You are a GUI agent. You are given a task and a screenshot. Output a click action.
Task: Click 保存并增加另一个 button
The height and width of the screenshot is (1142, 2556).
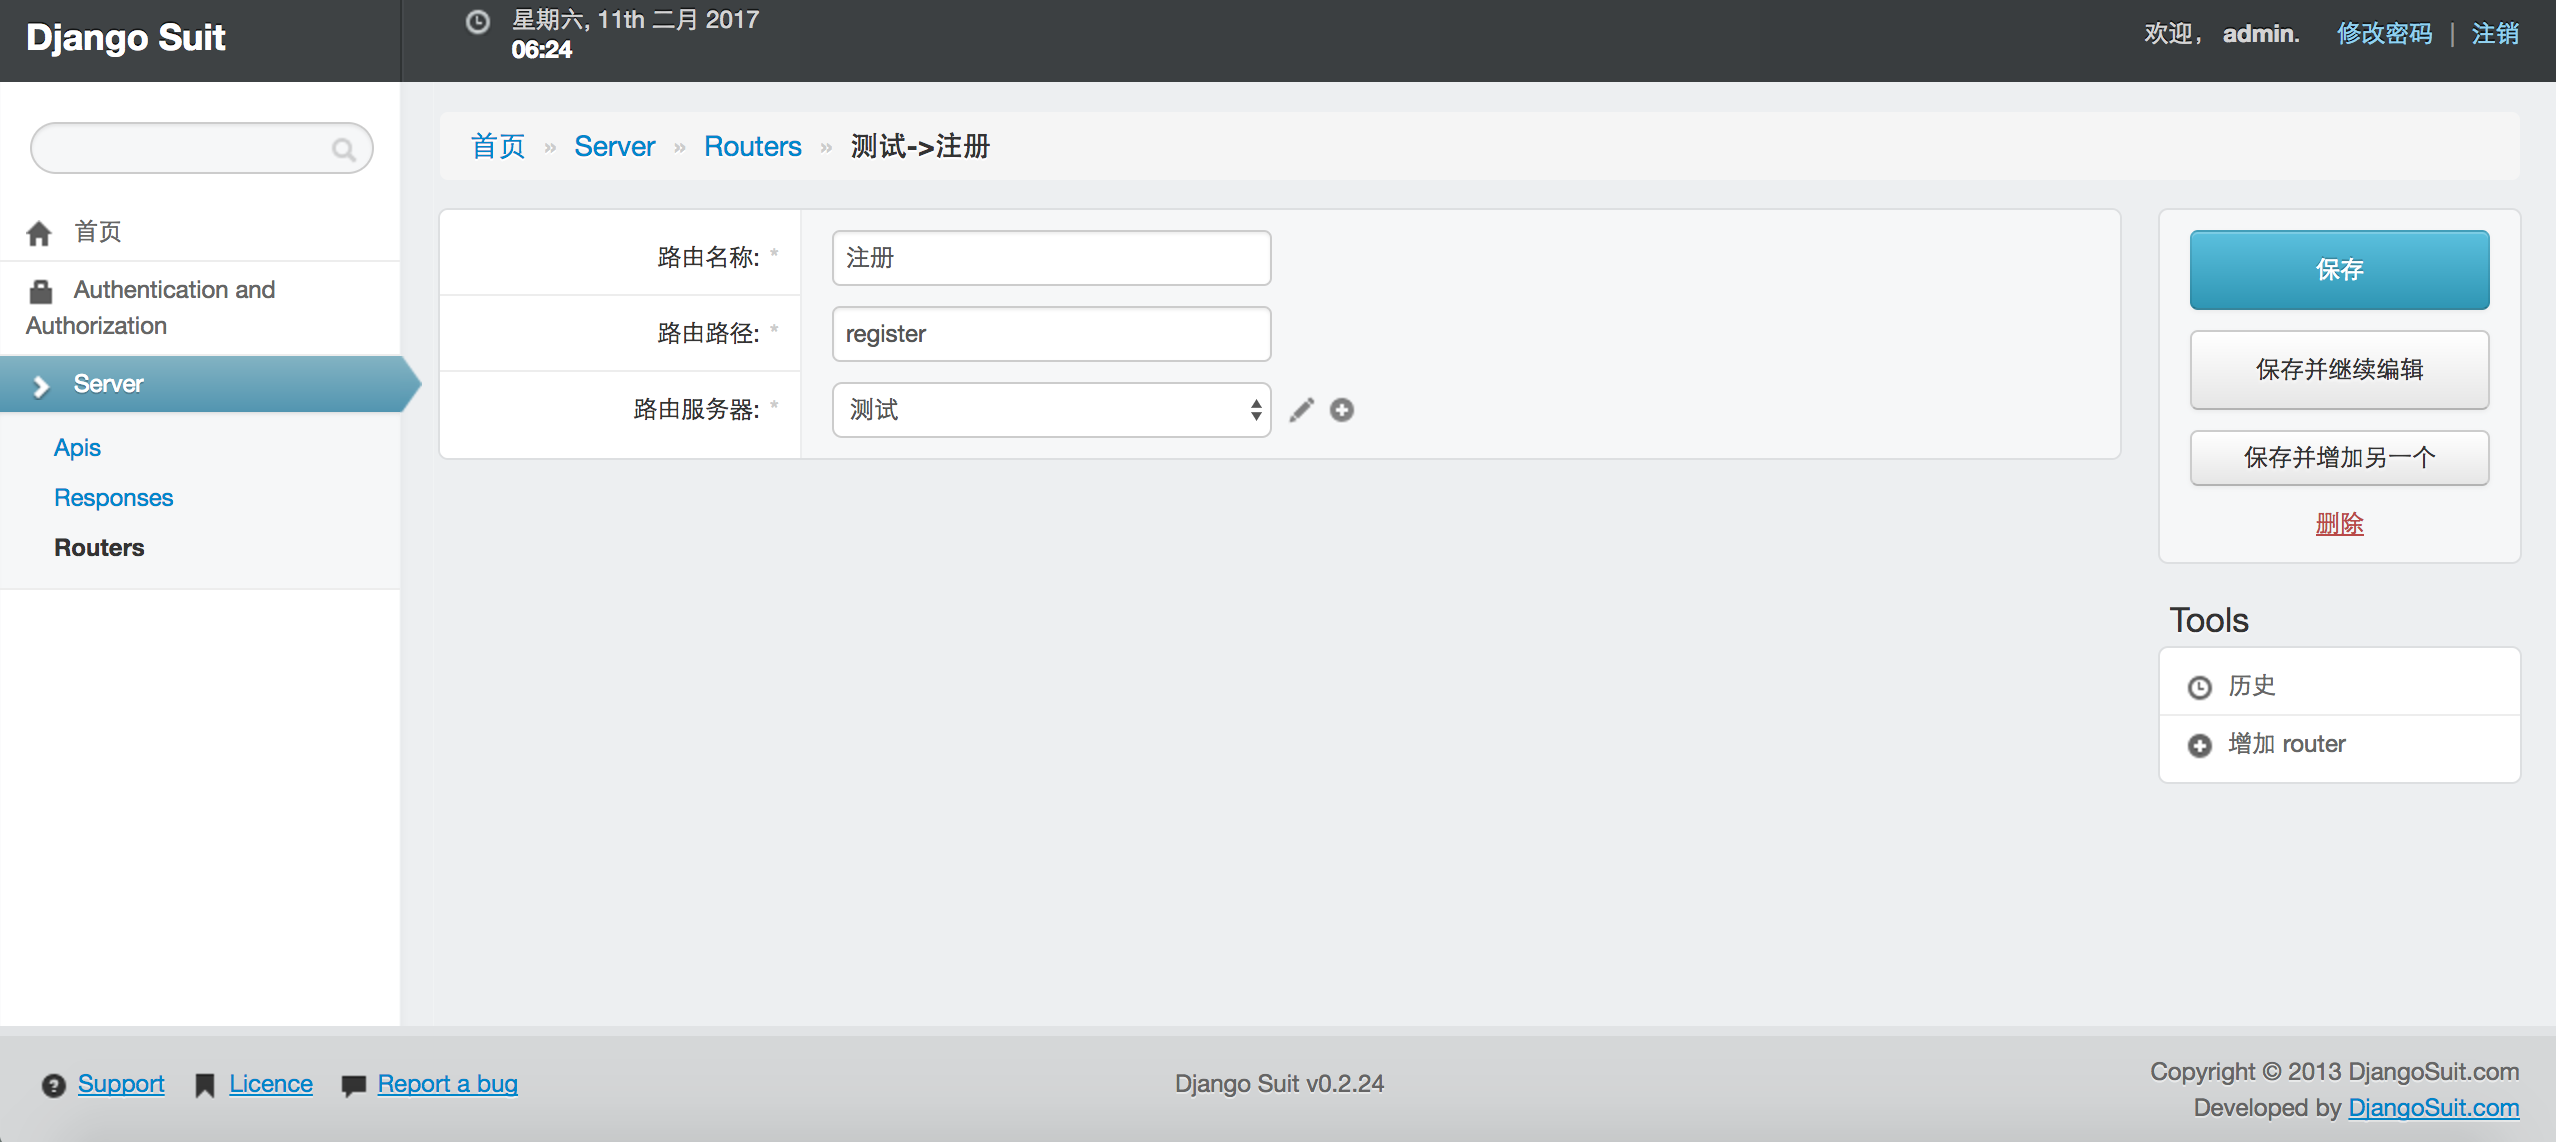[x=2338, y=458]
